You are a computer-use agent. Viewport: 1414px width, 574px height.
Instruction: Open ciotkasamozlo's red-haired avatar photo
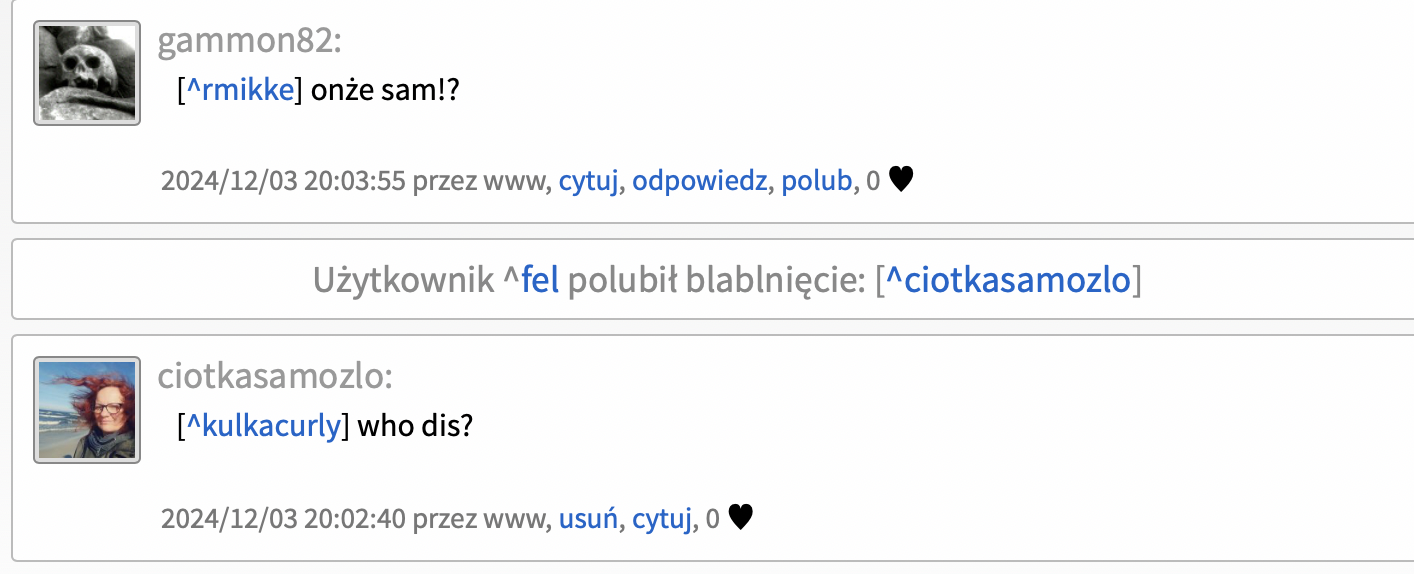point(87,410)
